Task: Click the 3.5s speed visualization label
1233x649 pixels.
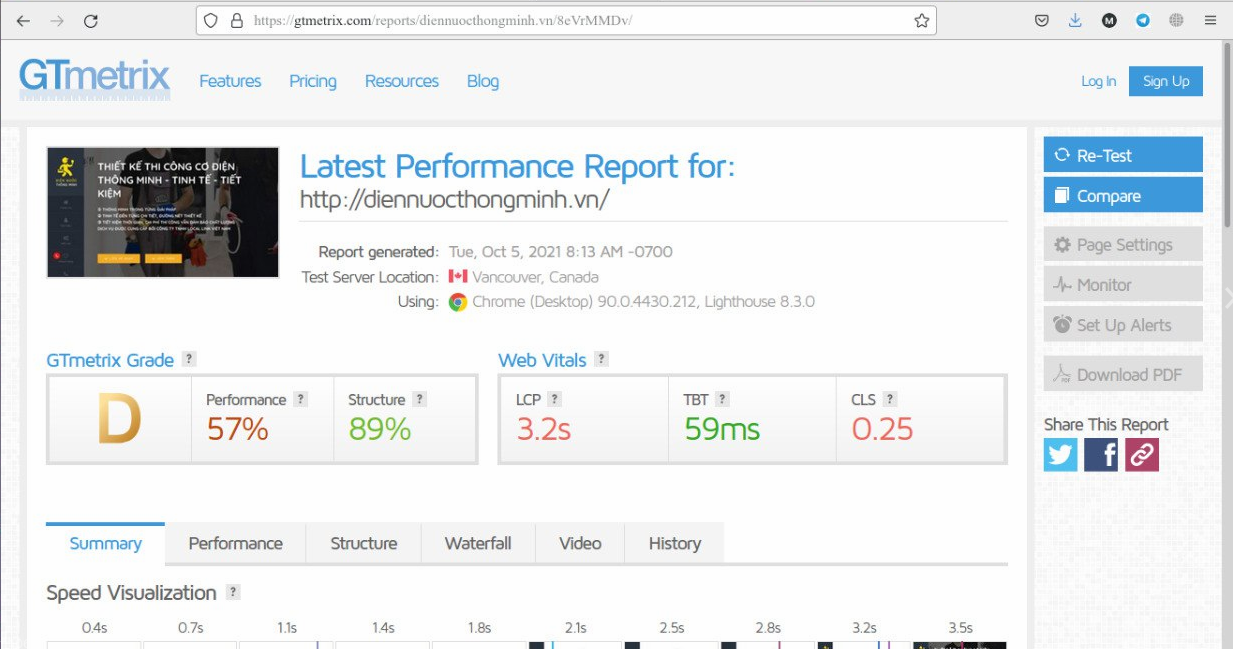Action: [960, 628]
